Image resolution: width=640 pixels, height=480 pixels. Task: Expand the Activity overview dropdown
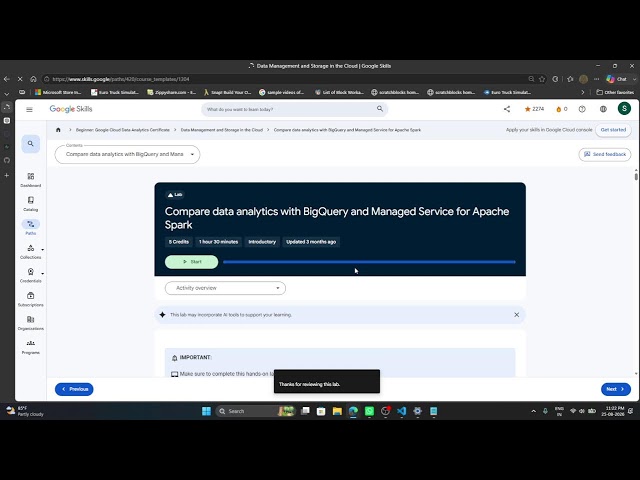click(225, 288)
